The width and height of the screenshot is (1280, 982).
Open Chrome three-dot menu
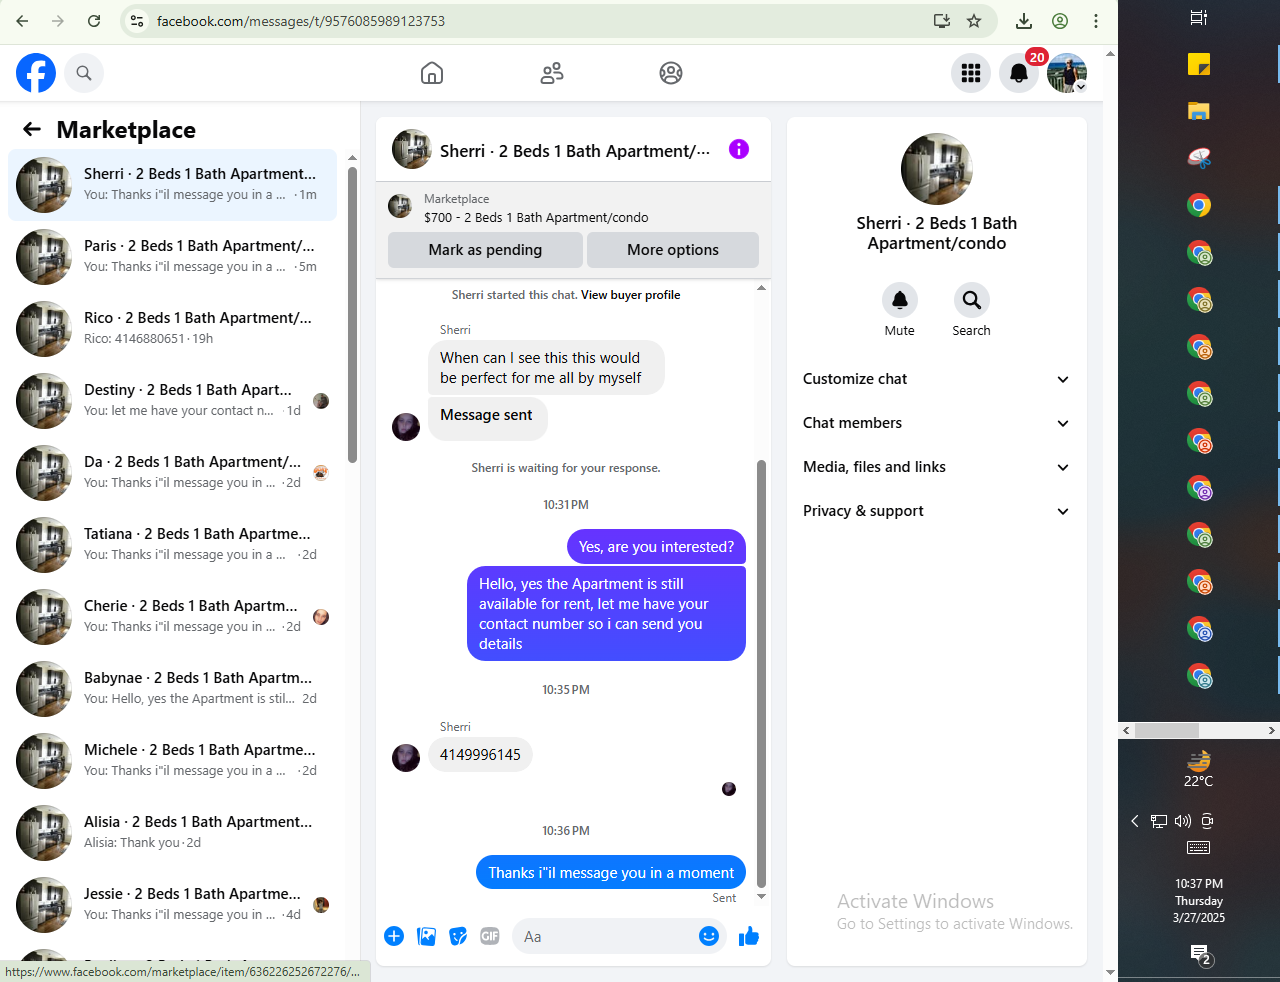click(x=1096, y=21)
